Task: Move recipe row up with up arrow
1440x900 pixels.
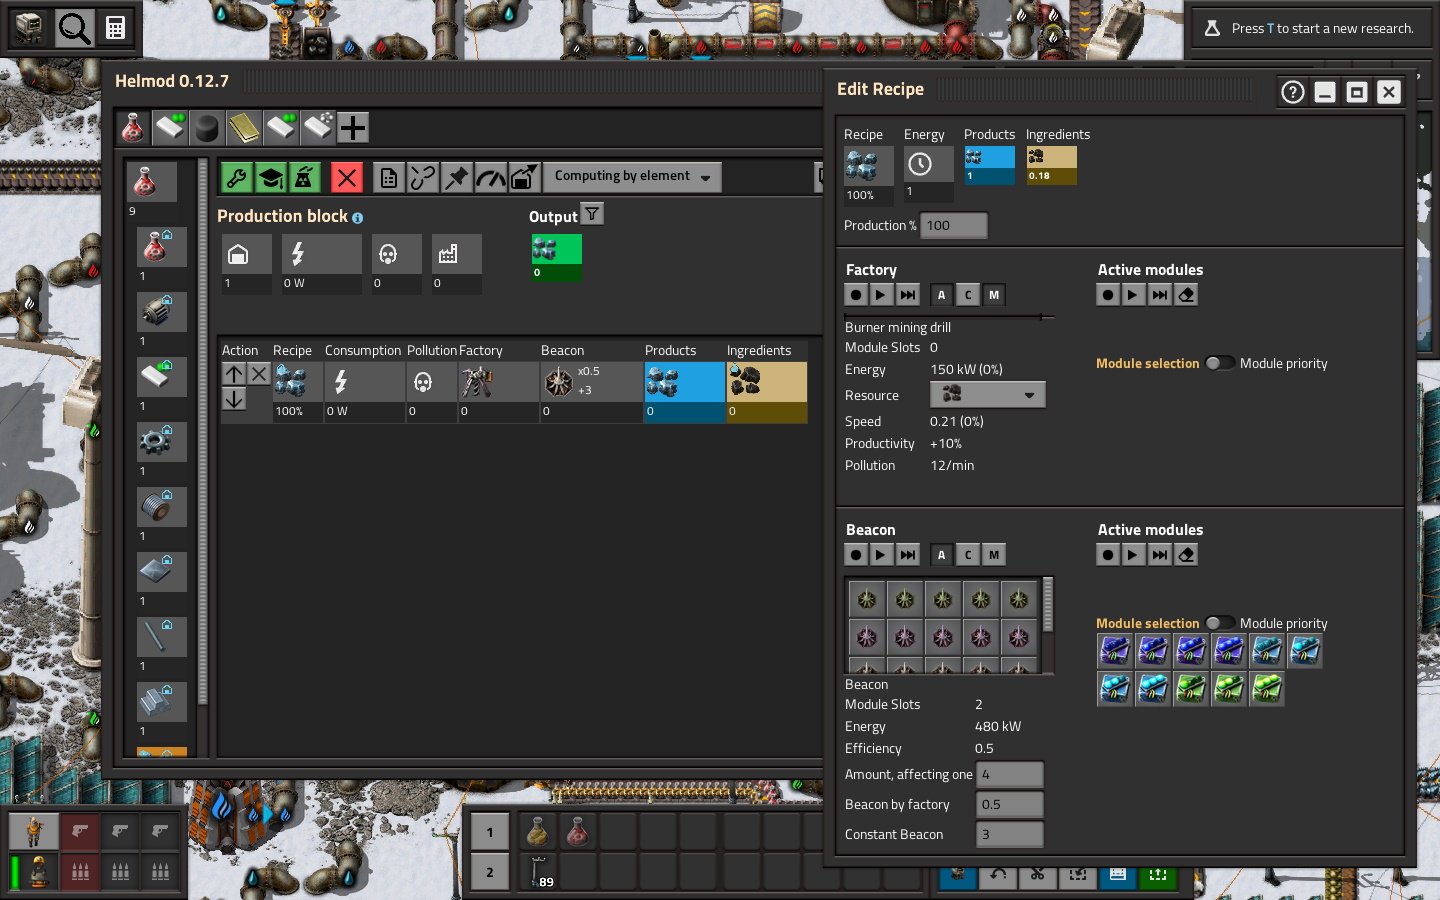Action: coord(234,374)
